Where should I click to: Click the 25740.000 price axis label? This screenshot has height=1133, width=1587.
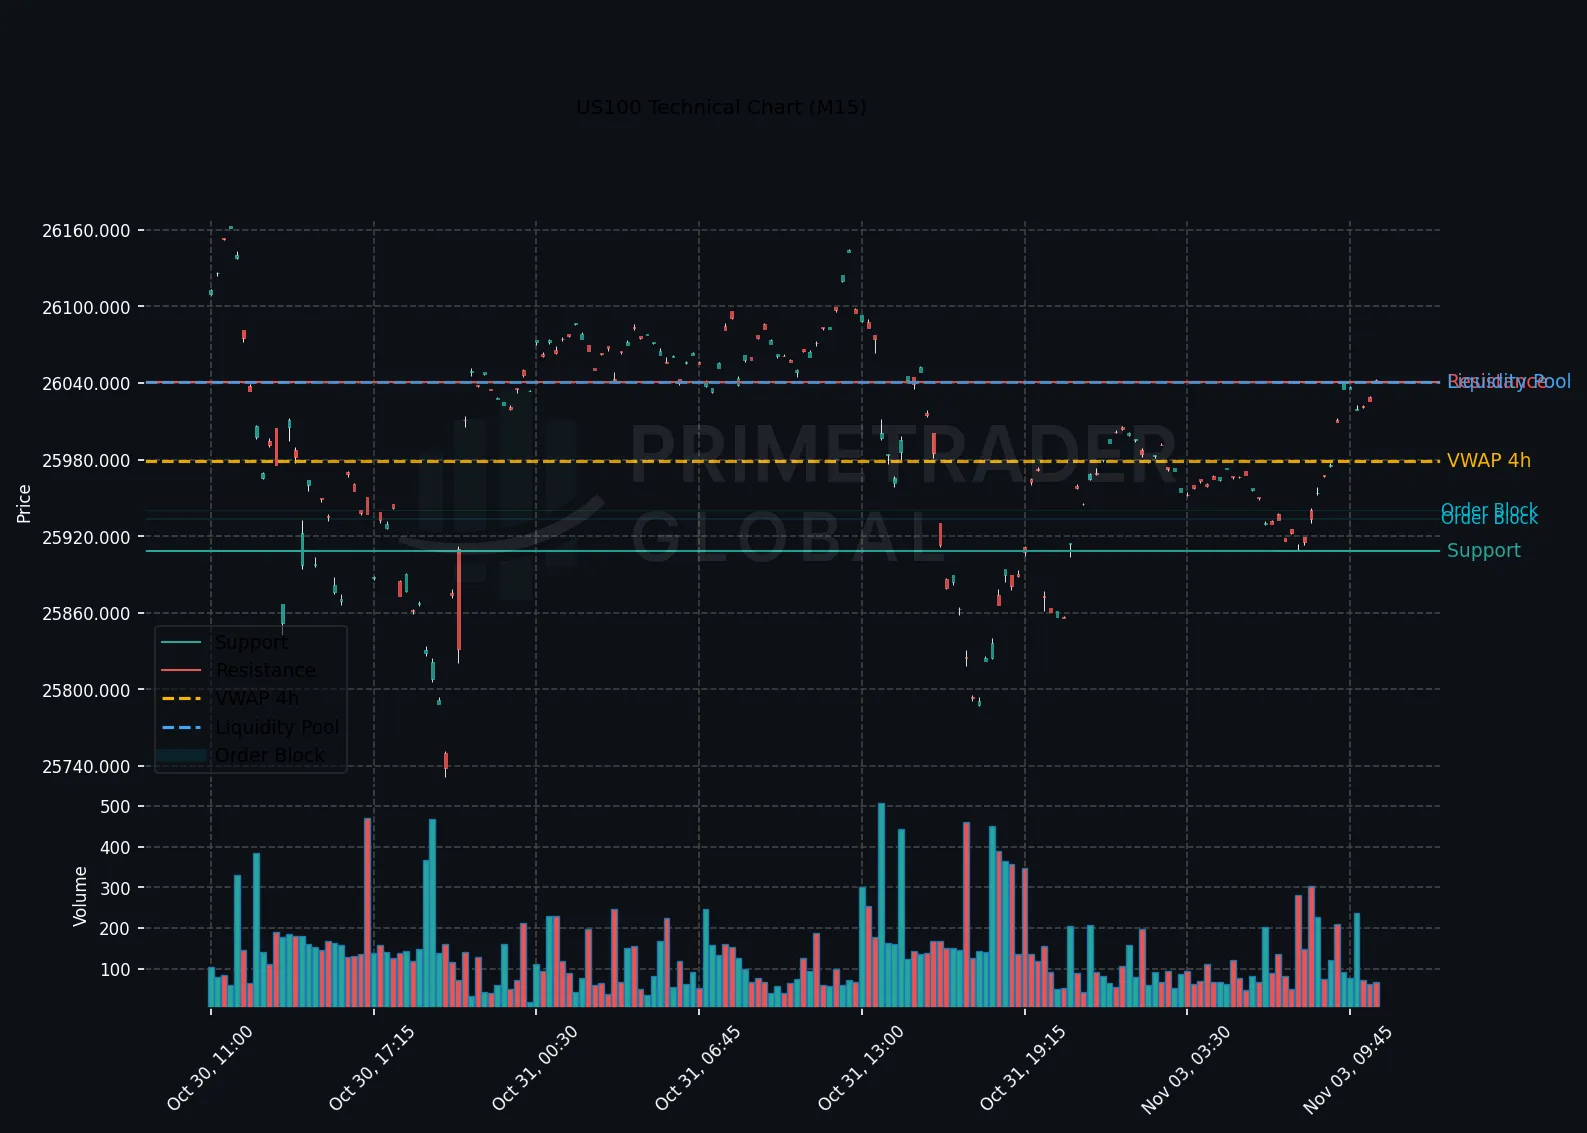coord(86,767)
